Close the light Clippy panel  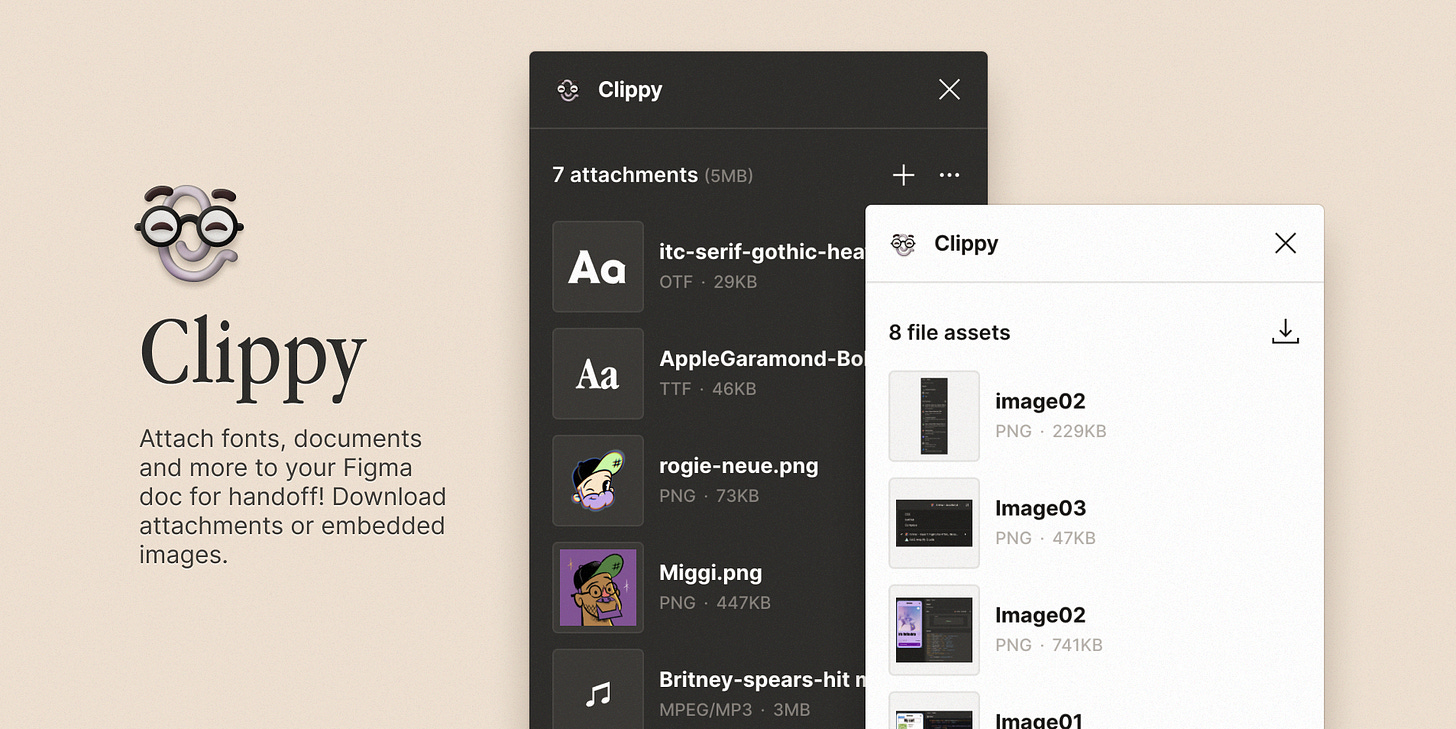(x=1286, y=243)
